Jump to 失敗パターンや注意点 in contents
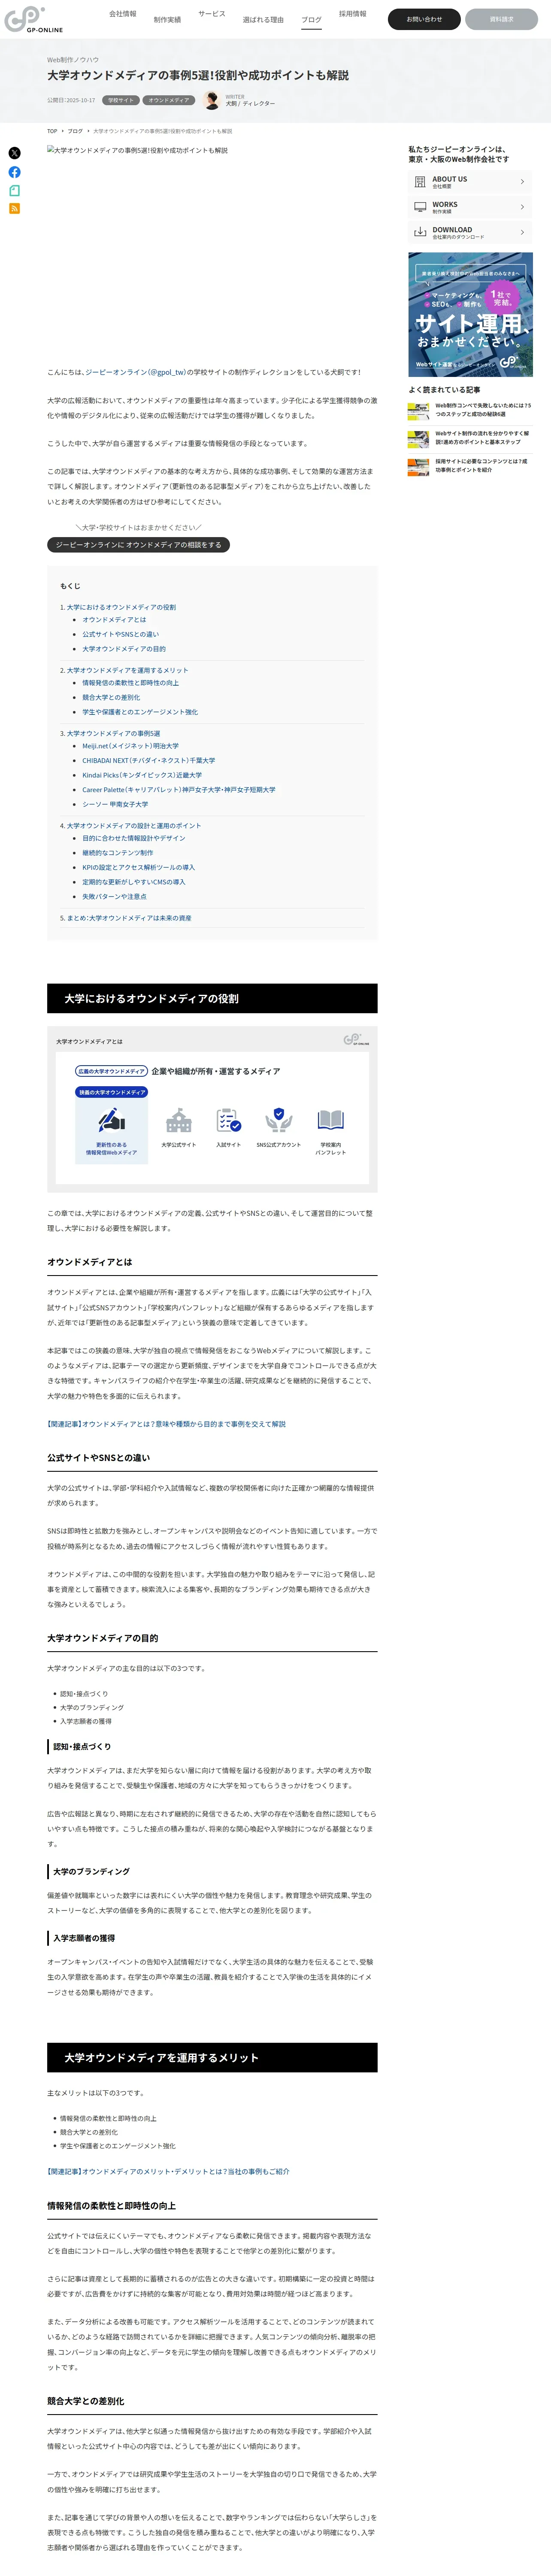Screen dimensions: 551x2576 pyautogui.click(x=114, y=896)
